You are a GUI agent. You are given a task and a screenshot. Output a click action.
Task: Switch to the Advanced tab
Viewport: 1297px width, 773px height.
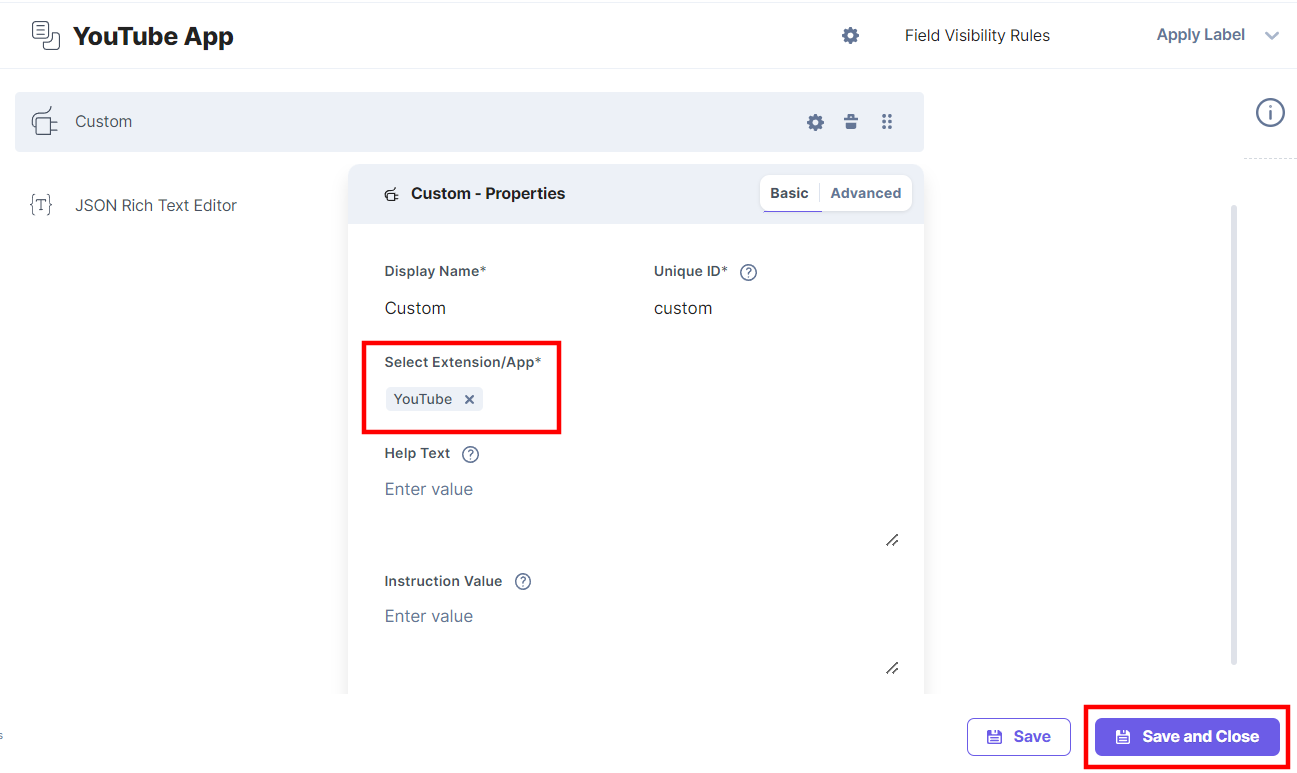click(866, 193)
